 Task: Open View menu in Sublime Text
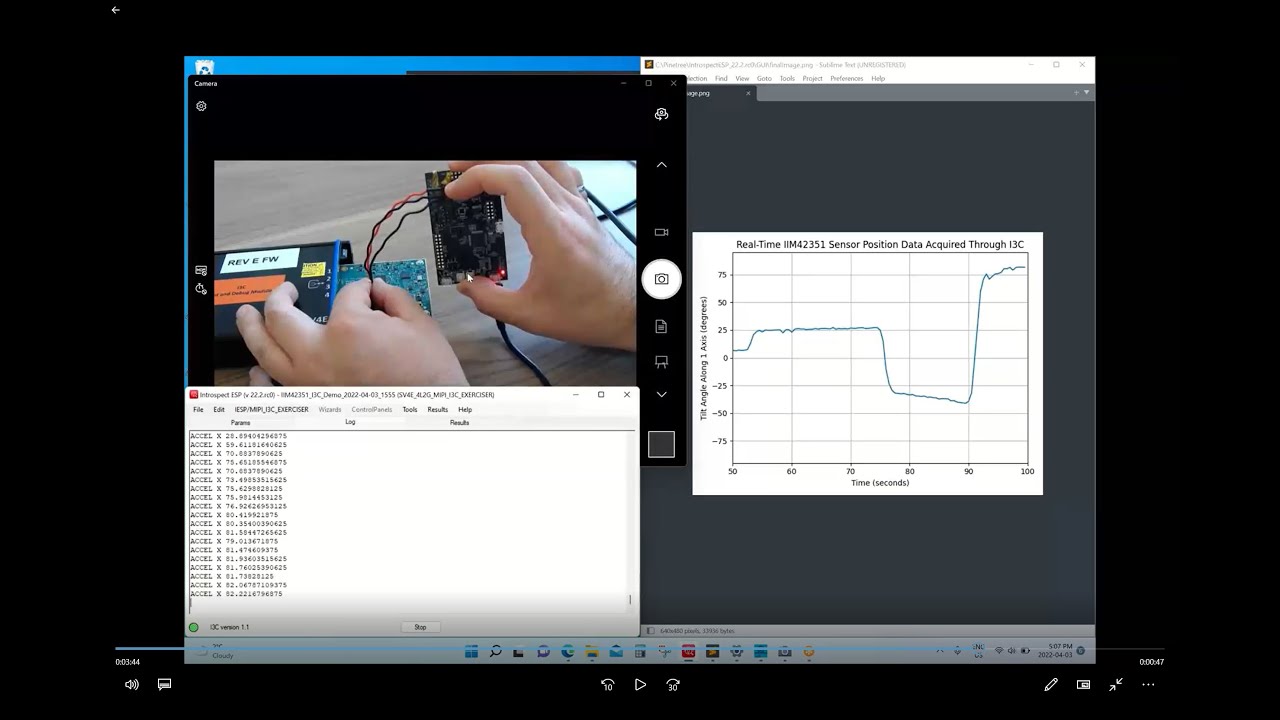742,78
